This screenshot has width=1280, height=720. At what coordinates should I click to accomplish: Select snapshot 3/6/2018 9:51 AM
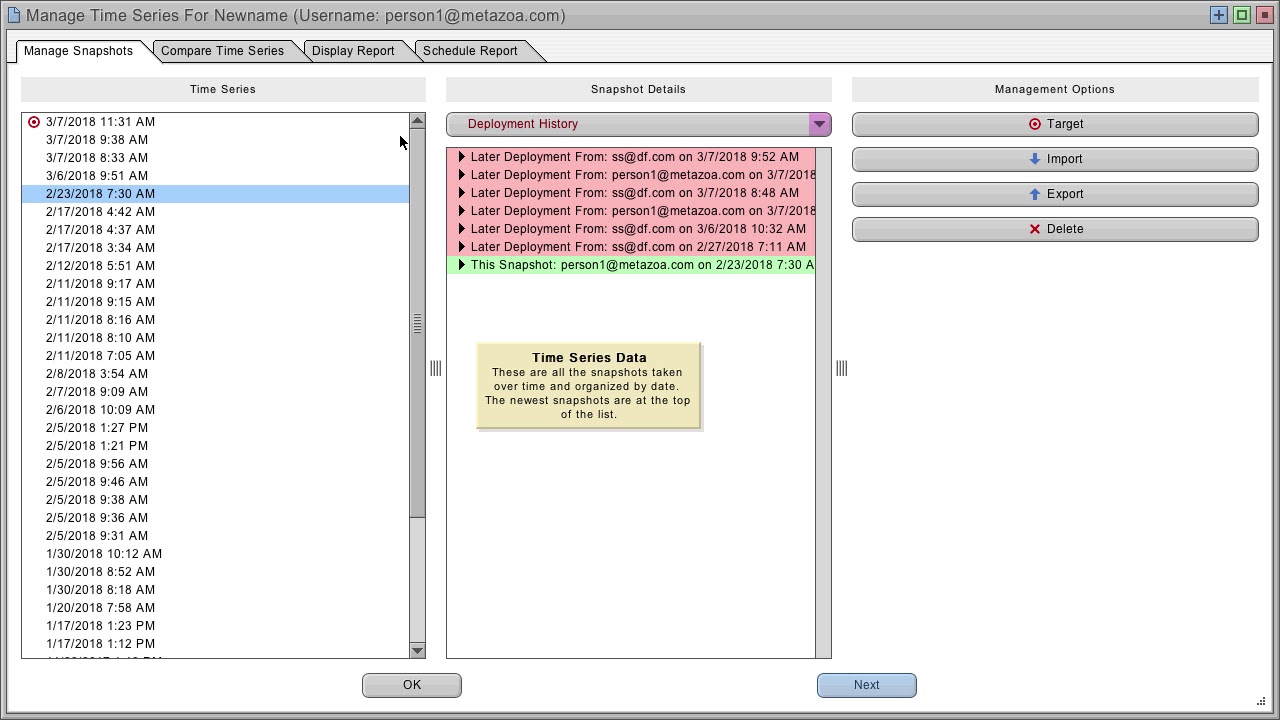[215, 176]
